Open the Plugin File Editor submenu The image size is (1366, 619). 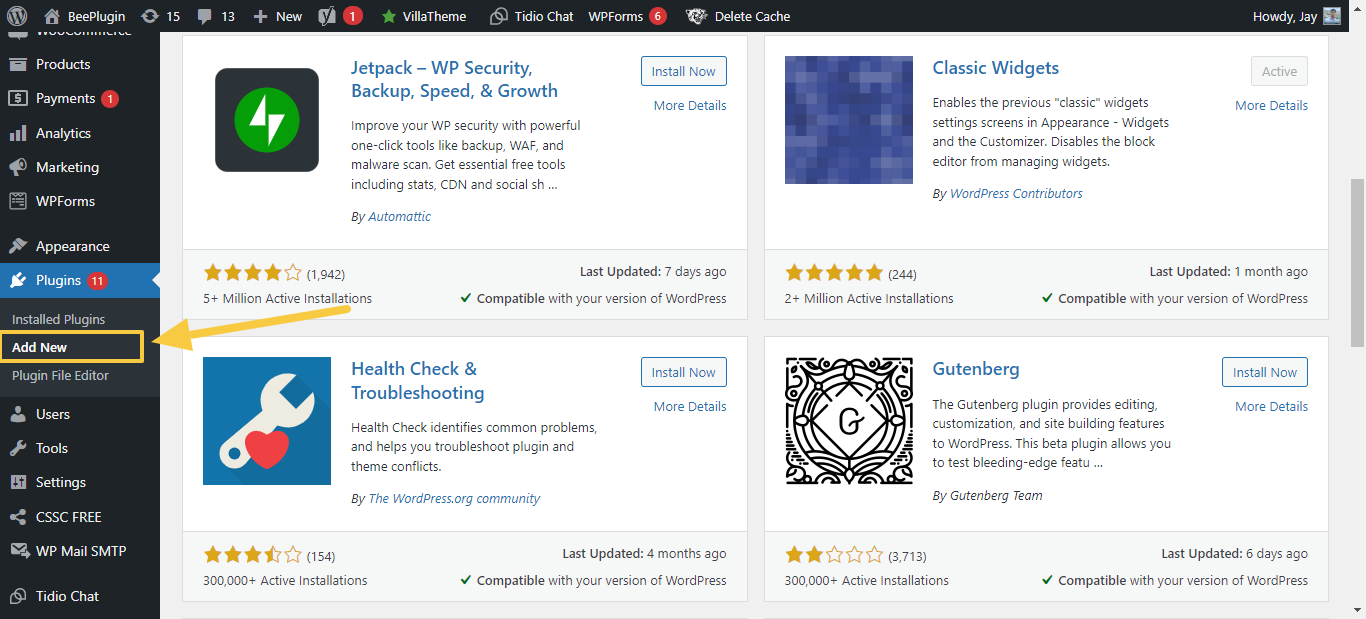coord(60,375)
